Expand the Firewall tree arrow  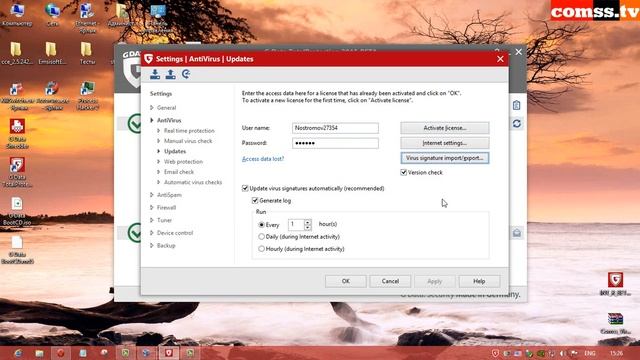point(152,208)
